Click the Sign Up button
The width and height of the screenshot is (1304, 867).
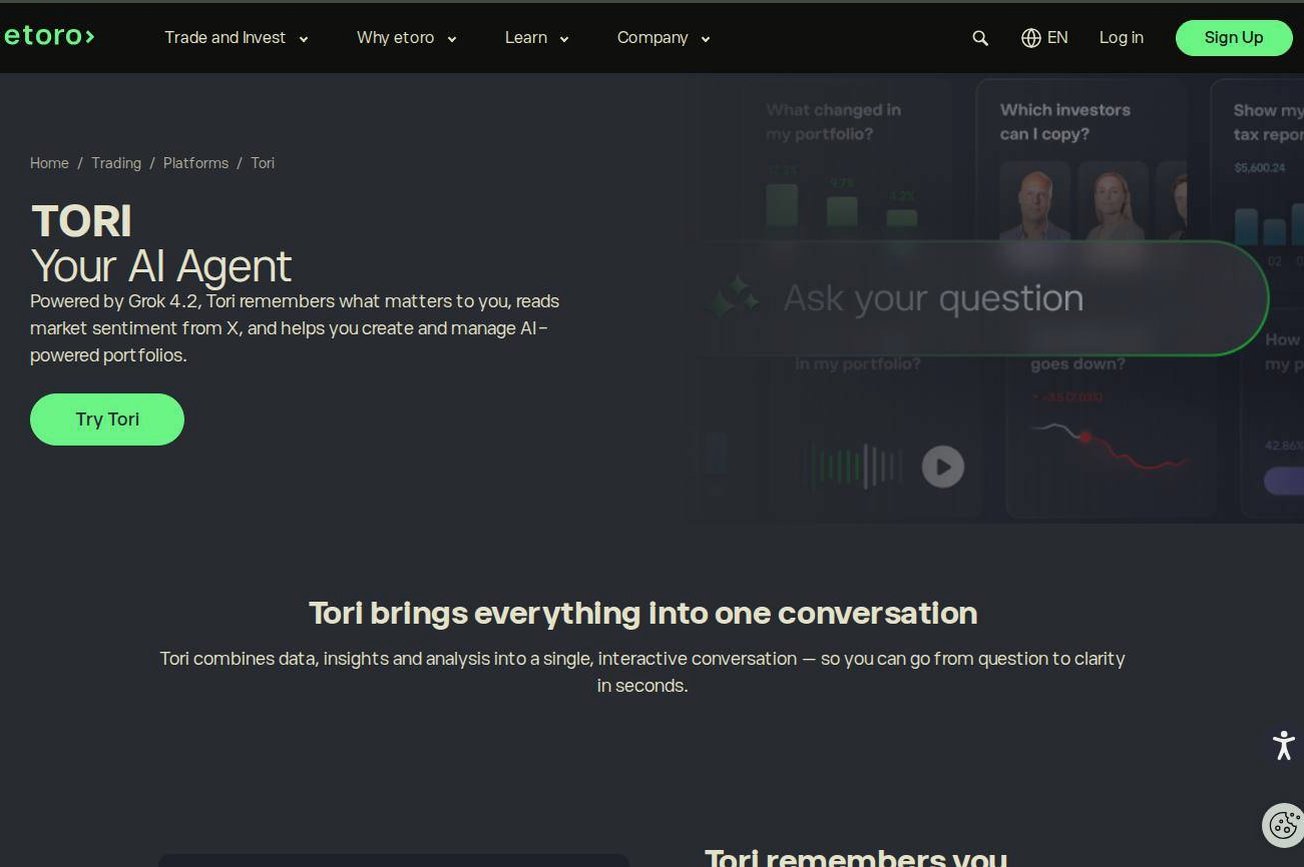coord(1234,38)
